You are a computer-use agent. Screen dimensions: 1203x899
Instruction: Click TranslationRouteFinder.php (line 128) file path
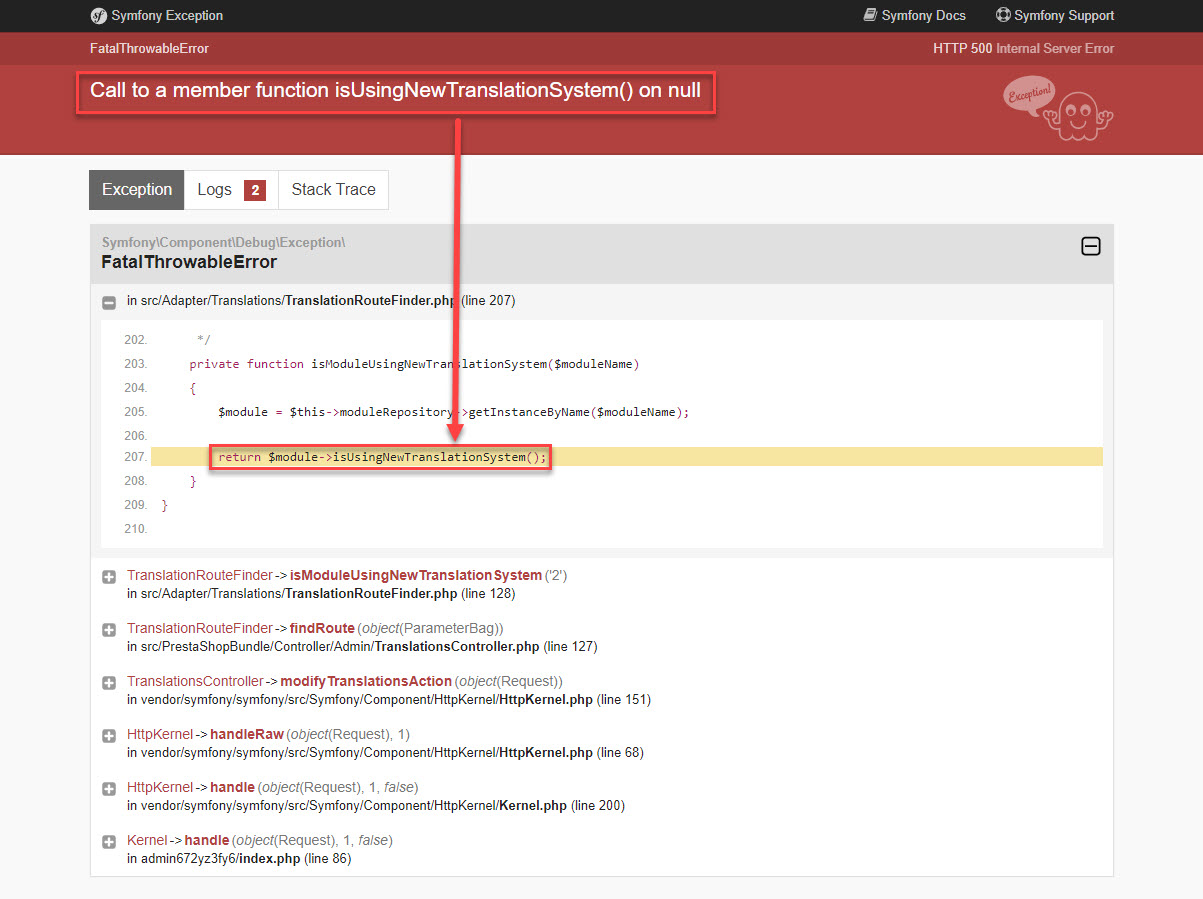321,594
